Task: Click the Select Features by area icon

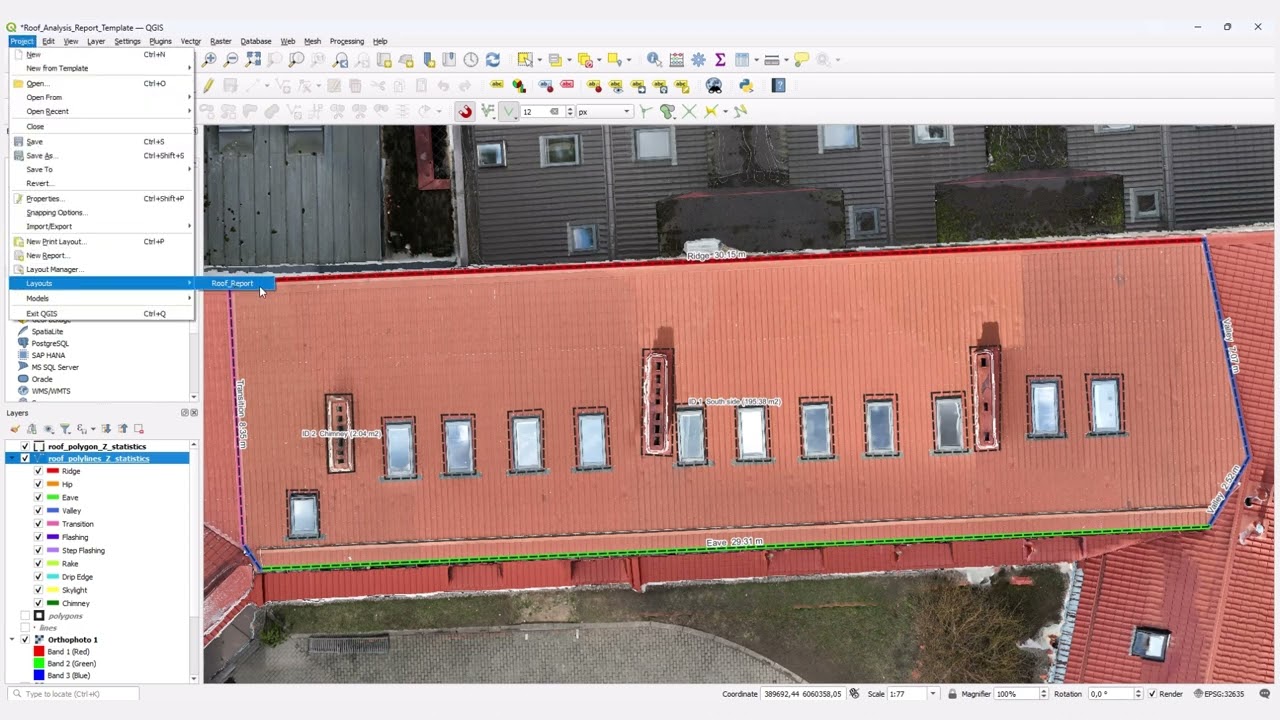Action: click(525, 60)
